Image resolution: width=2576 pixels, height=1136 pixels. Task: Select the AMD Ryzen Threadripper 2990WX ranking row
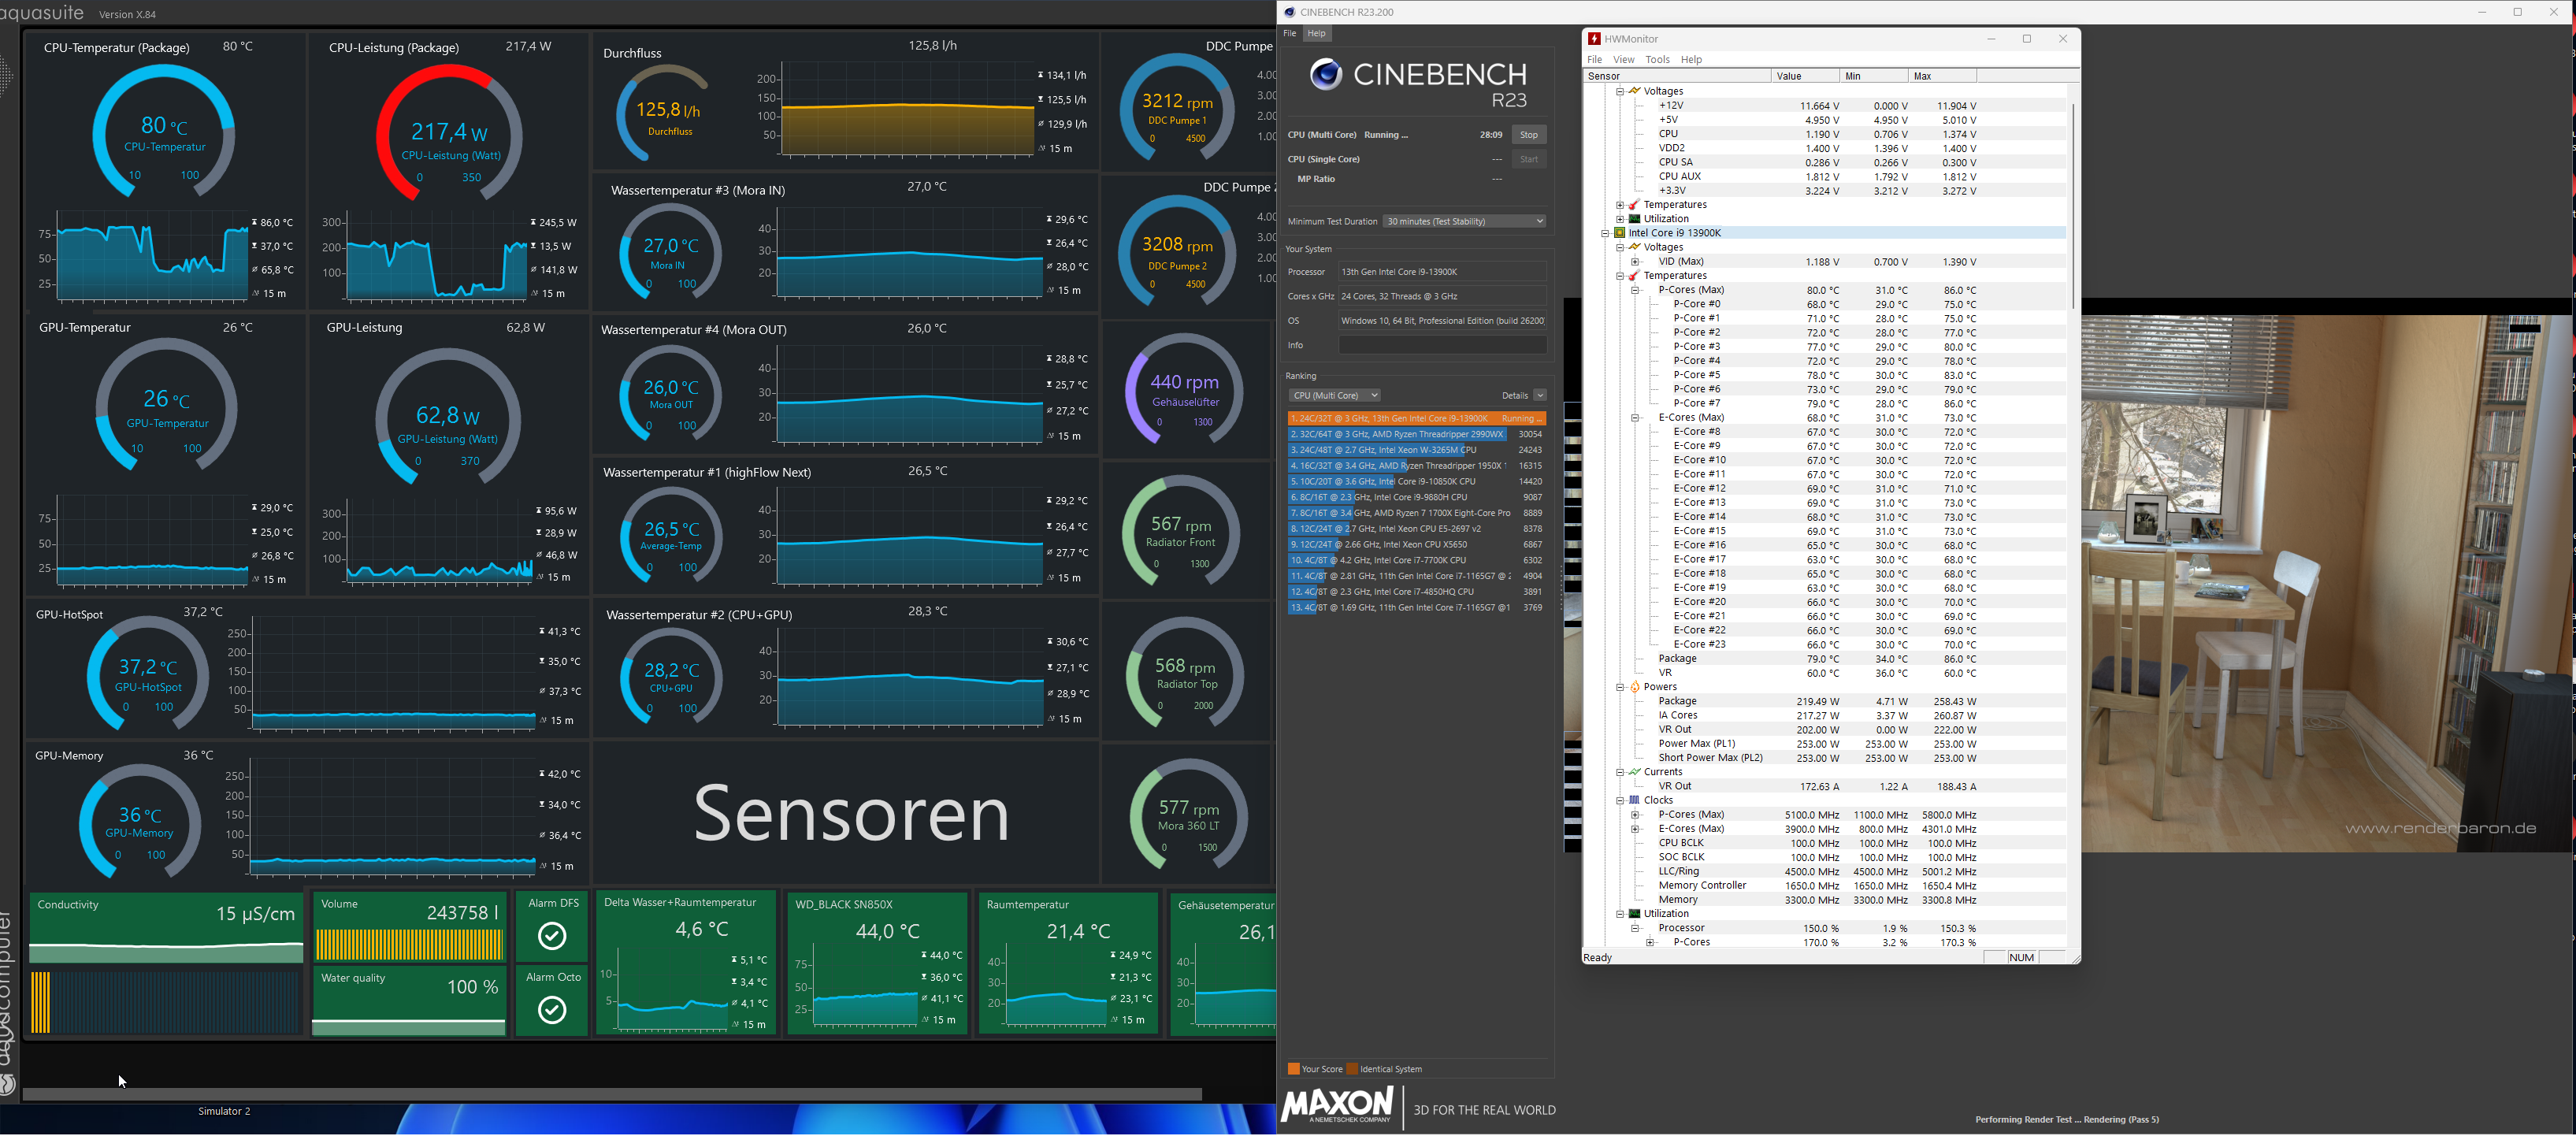pos(1416,435)
